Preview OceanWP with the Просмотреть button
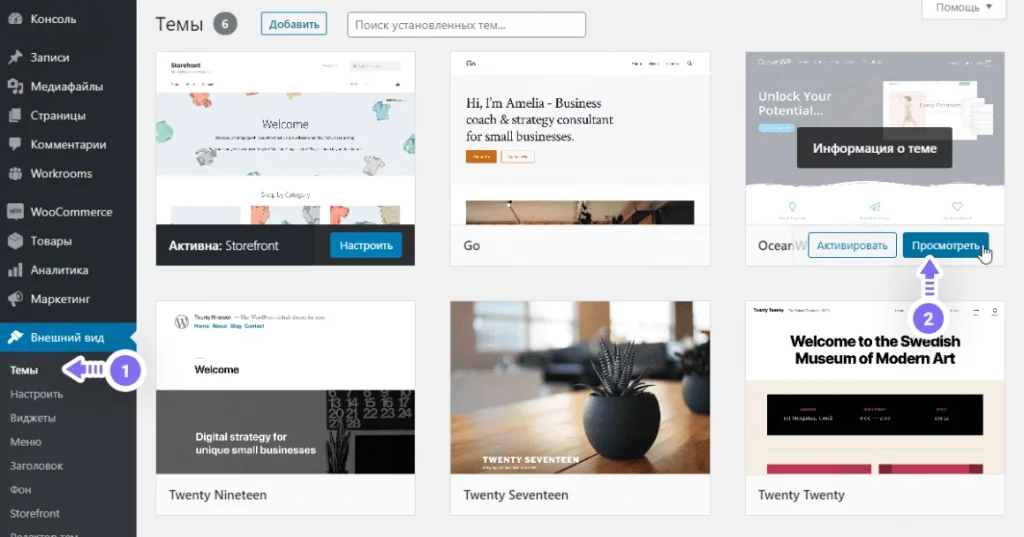This screenshot has width=1024, height=537. pos(945,246)
